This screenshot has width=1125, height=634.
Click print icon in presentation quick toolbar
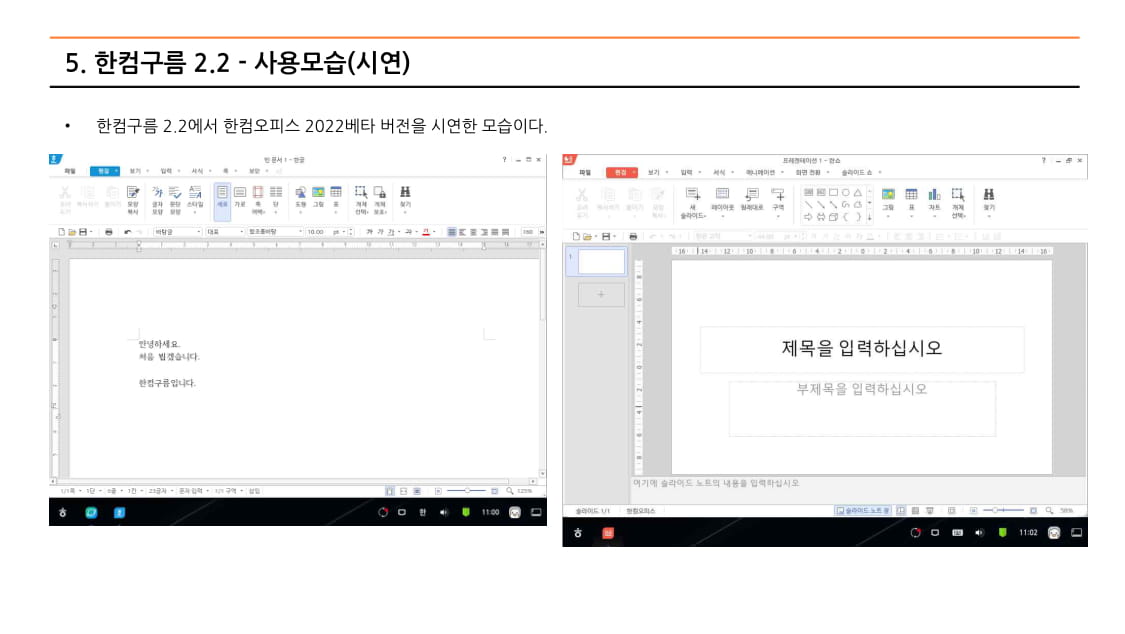coord(633,236)
